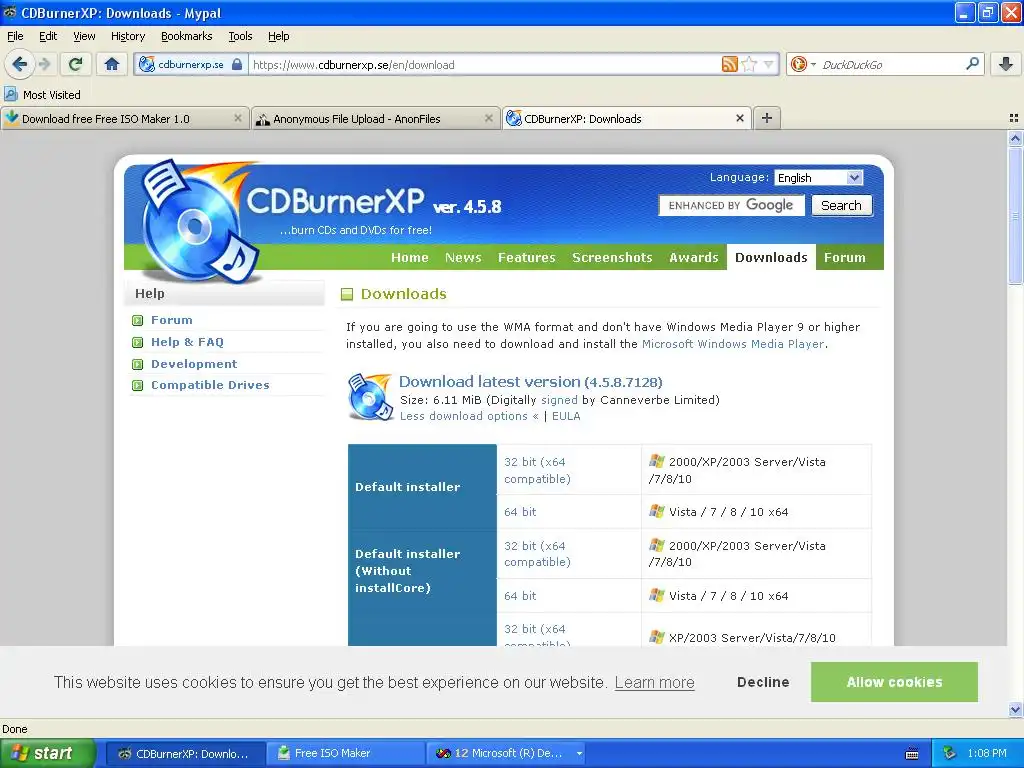Click the browser Forward arrow
Viewport: 1024px width, 768px height.
click(x=44, y=64)
